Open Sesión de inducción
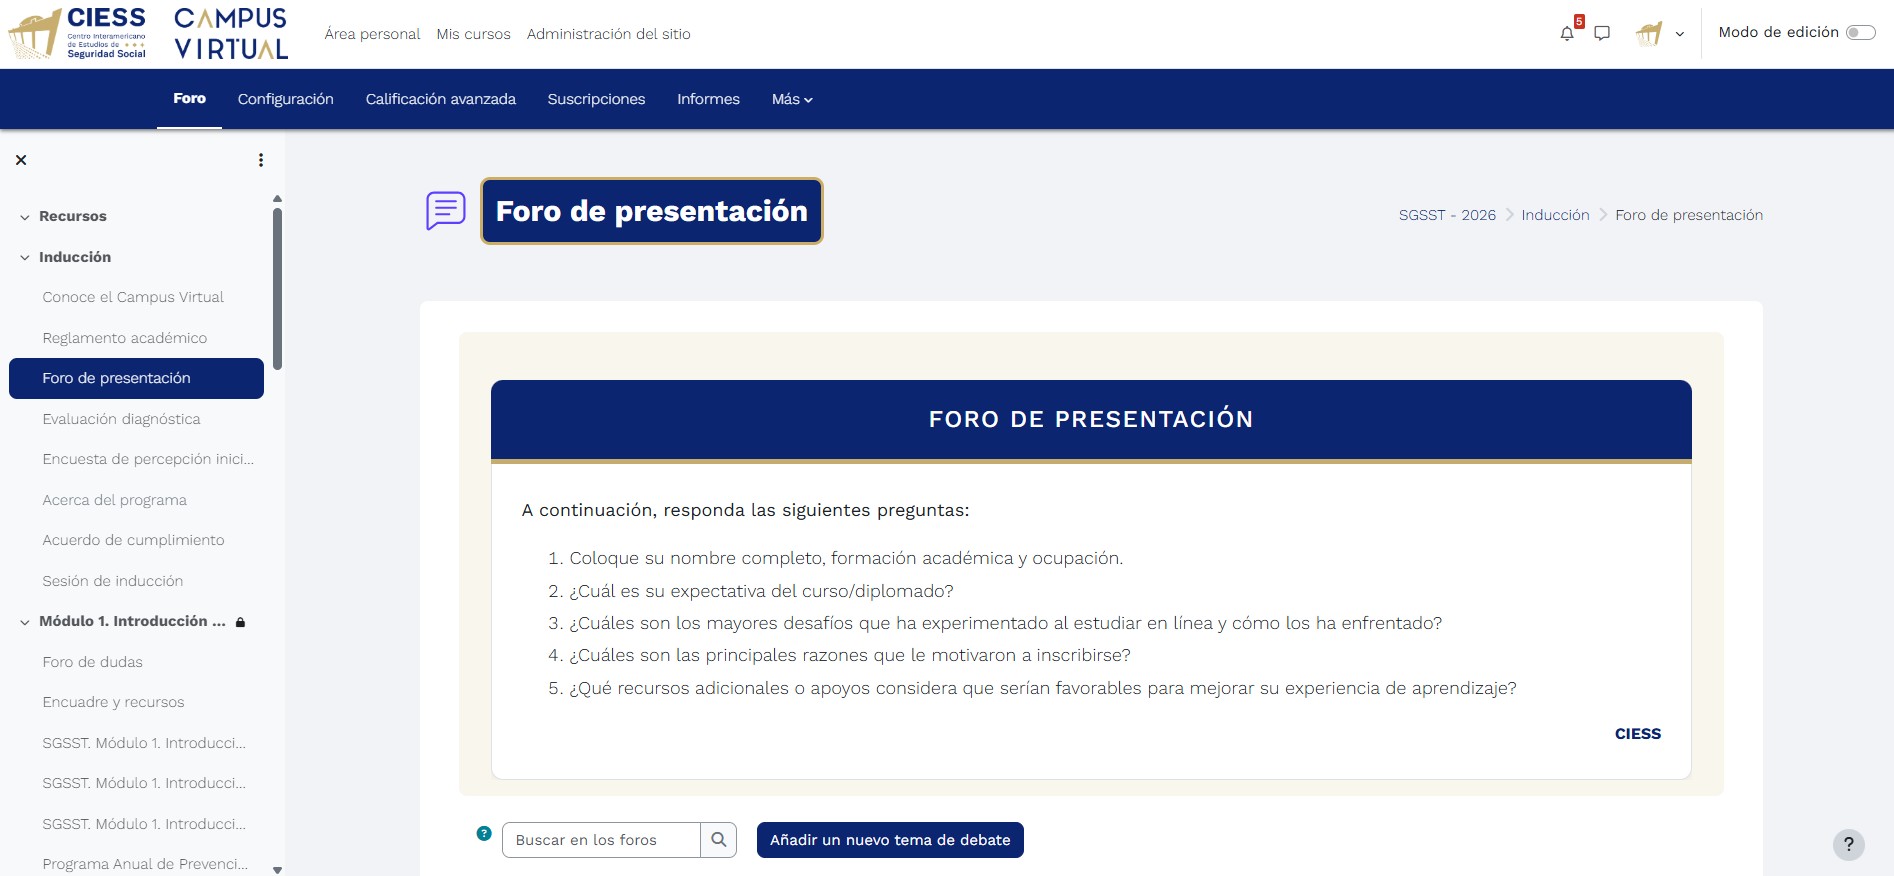Image resolution: width=1894 pixels, height=876 pixels. [112, 581]
